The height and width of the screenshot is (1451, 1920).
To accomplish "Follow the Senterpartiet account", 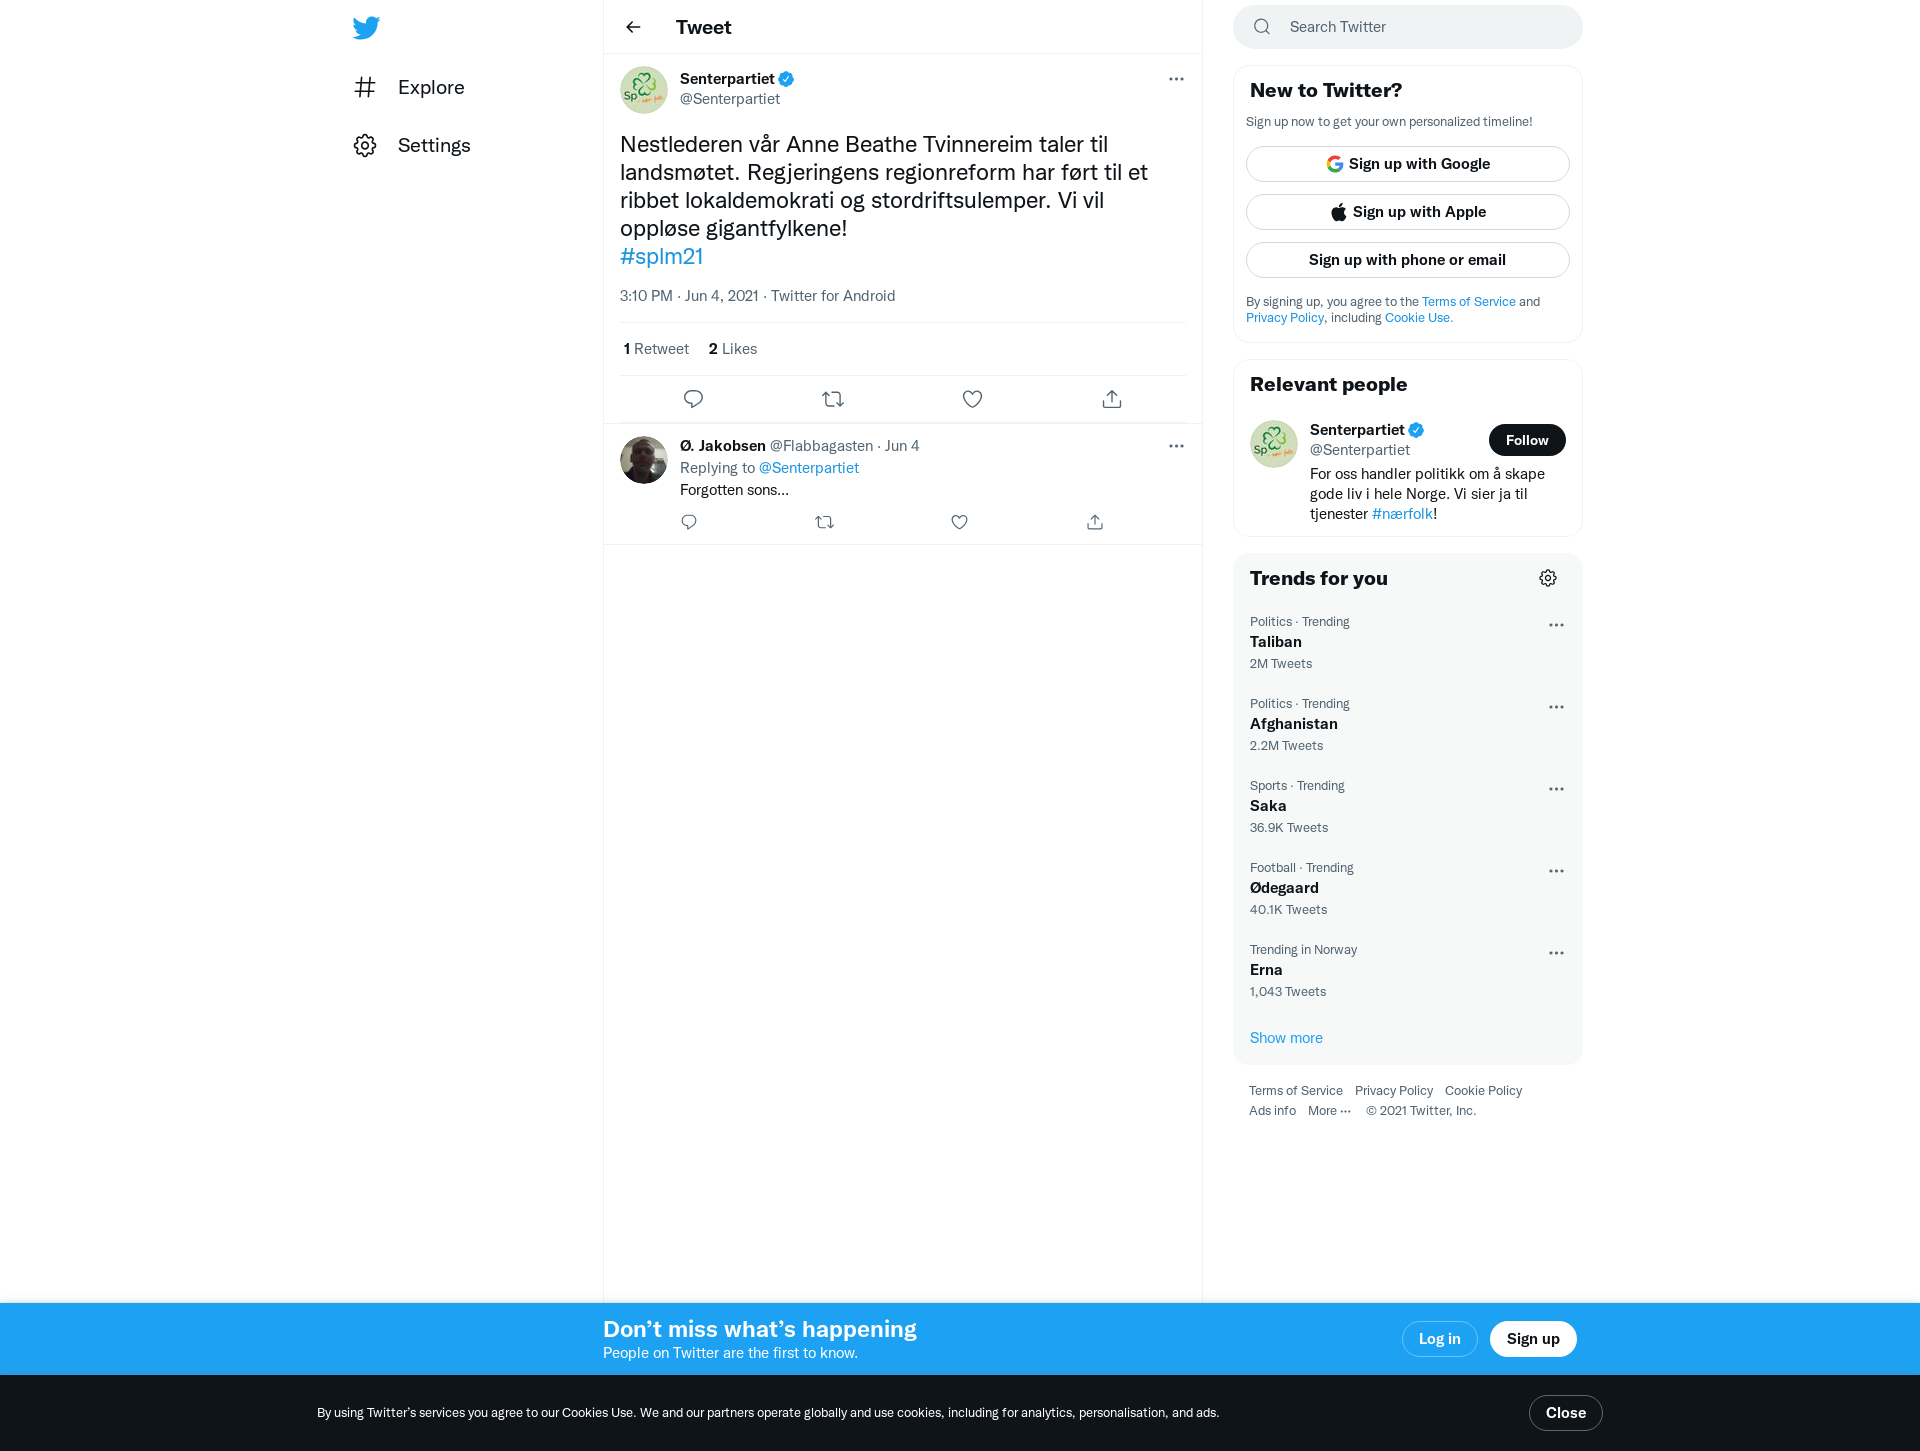I will (1527, 440).
